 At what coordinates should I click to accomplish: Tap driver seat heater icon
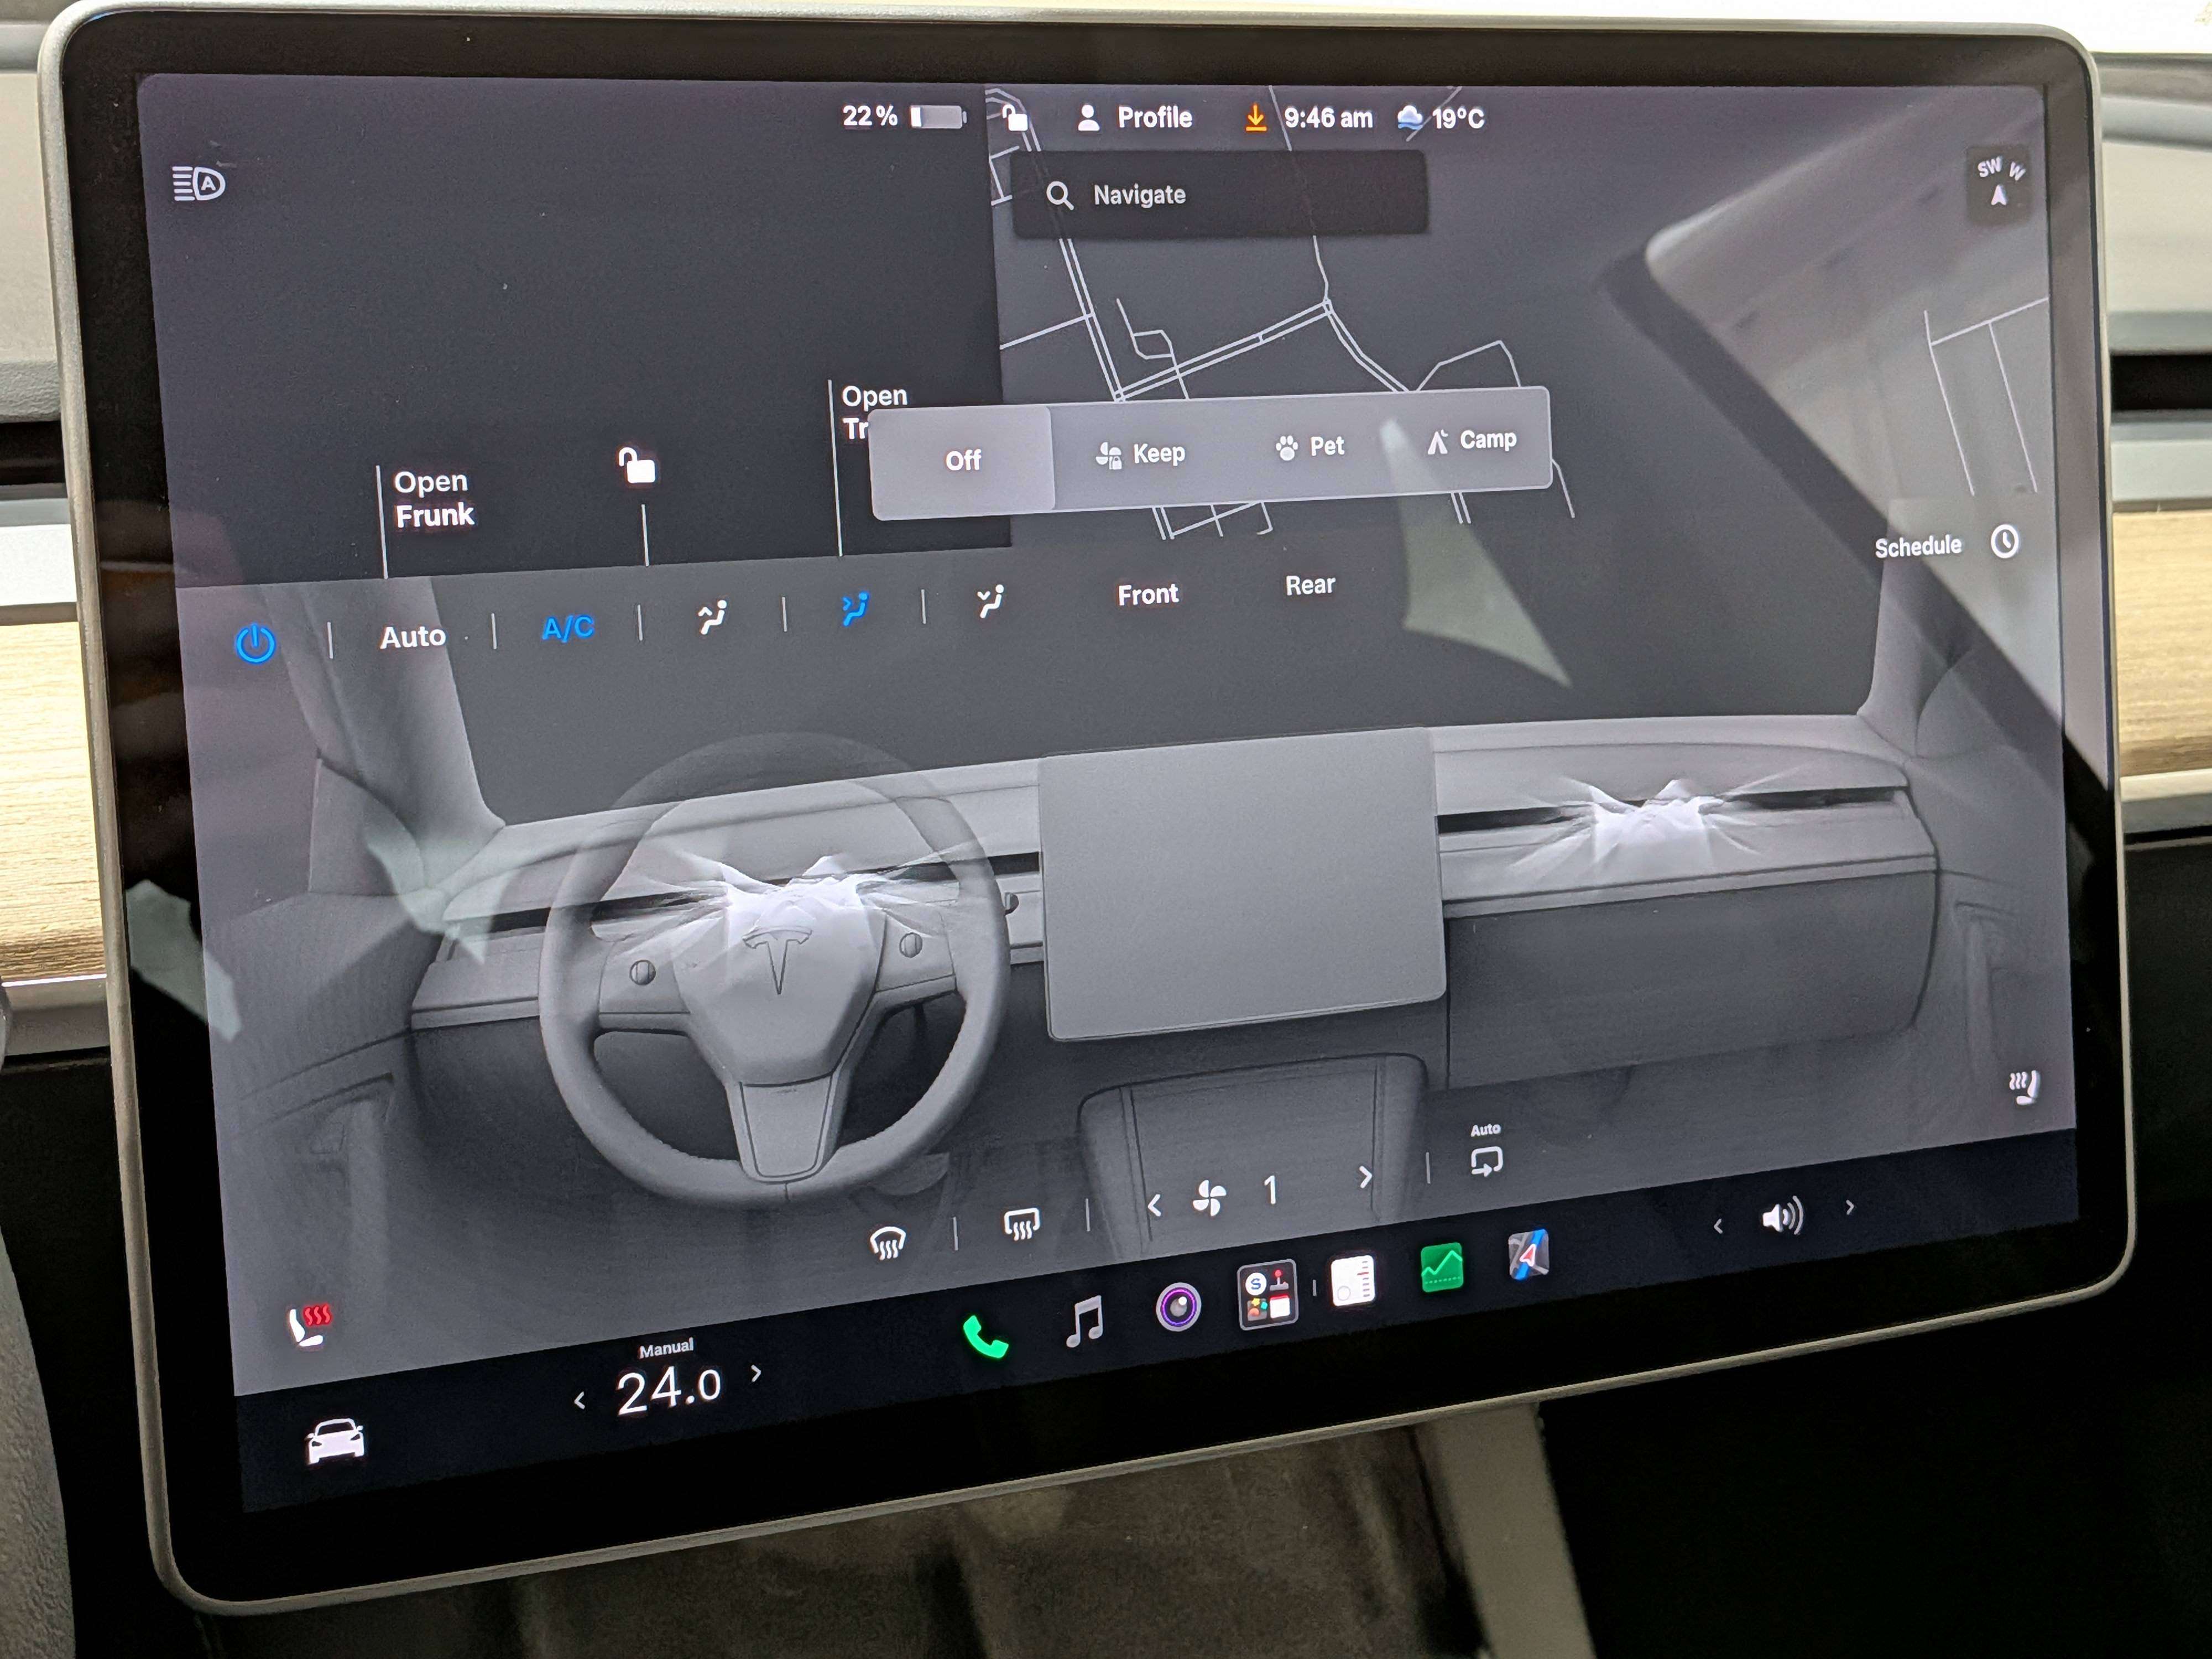309,1326
